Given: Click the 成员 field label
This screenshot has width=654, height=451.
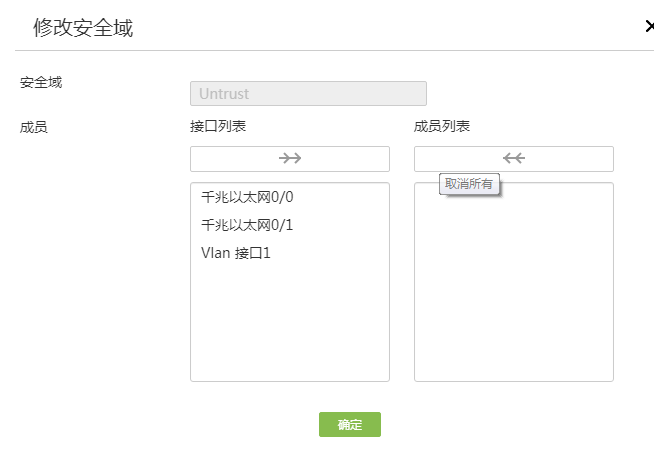Looking at the screenshot, I should [x=34, y=127].
